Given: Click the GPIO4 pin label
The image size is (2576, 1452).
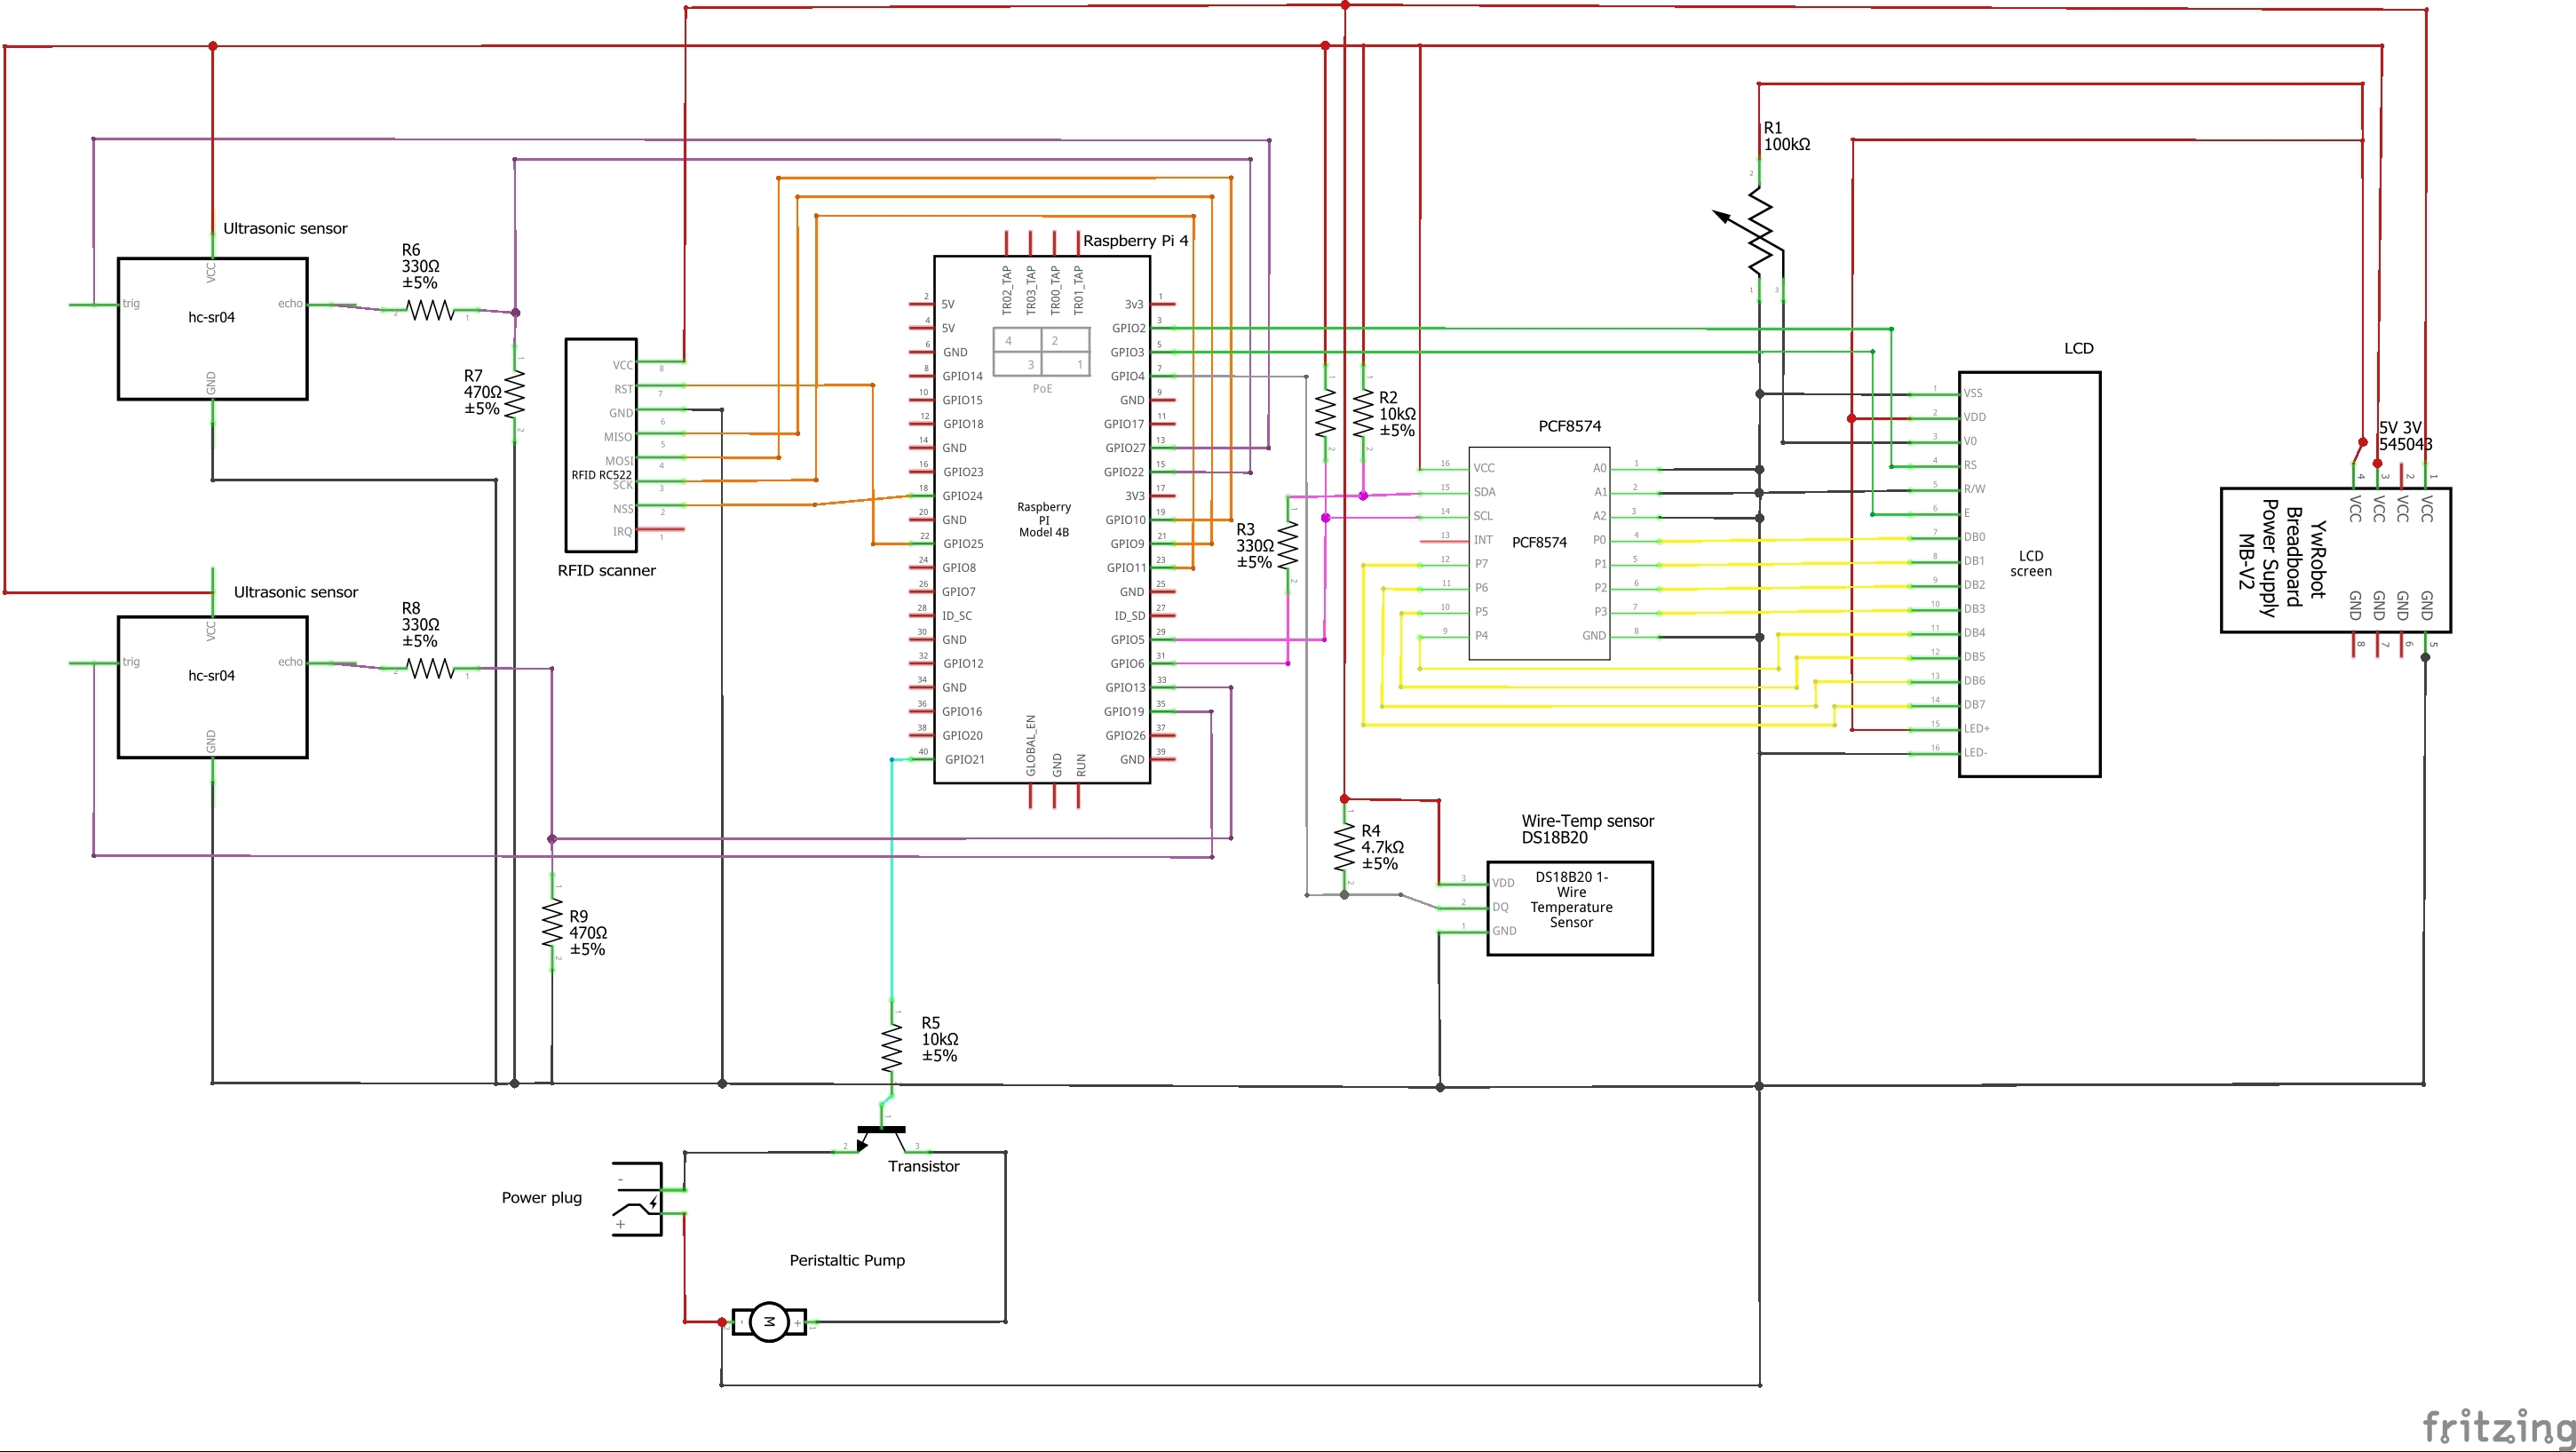Looking at the screenshot, I should tap(1127, 376).
